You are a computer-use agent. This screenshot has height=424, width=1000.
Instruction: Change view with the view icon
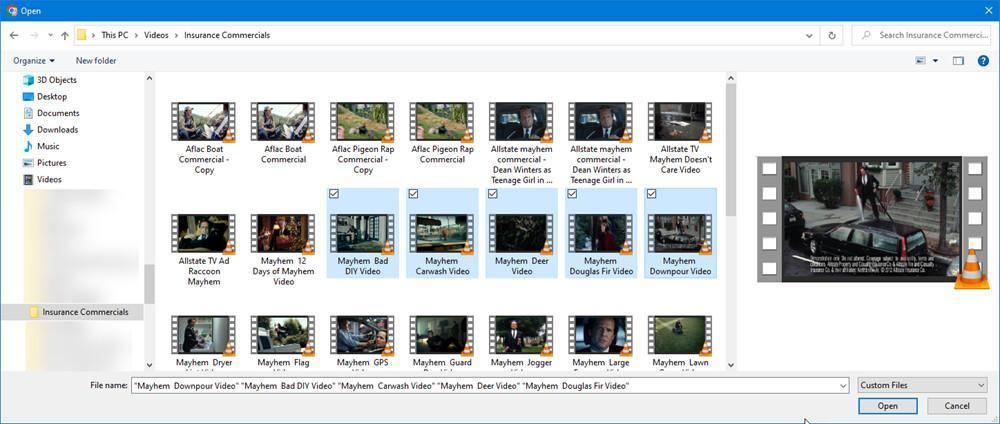920,61
